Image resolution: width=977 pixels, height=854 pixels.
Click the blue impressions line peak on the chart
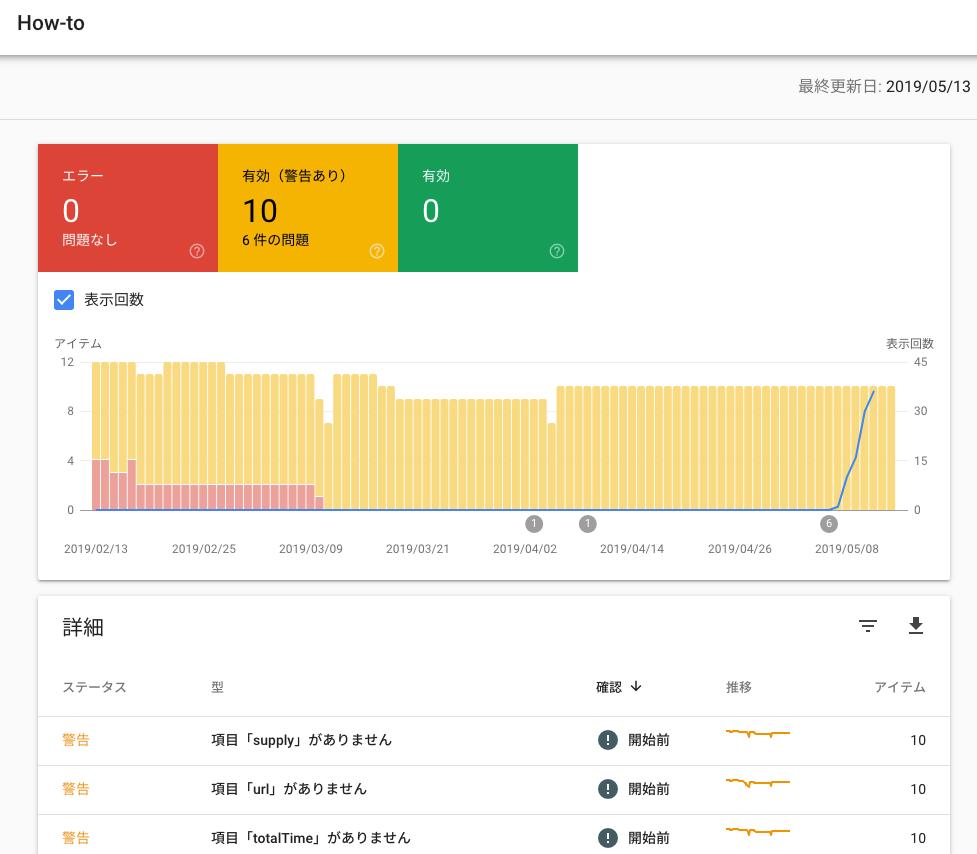874,392
